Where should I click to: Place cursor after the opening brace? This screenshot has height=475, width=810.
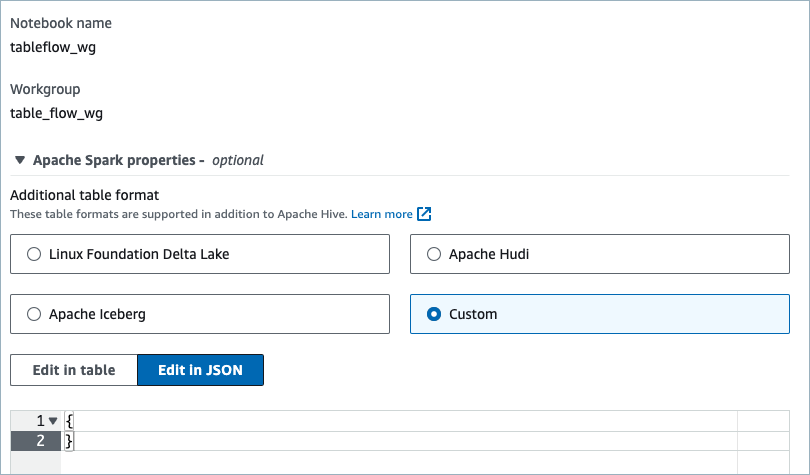point(74,421)
